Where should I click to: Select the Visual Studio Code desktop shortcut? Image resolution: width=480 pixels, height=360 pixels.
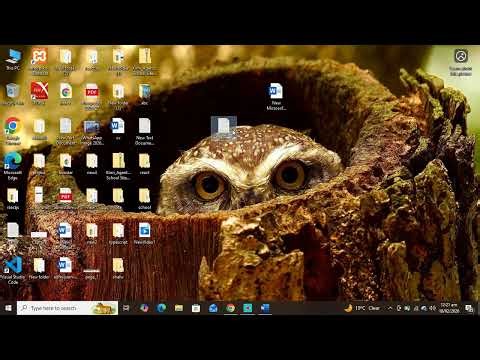[x=13, y=270]
